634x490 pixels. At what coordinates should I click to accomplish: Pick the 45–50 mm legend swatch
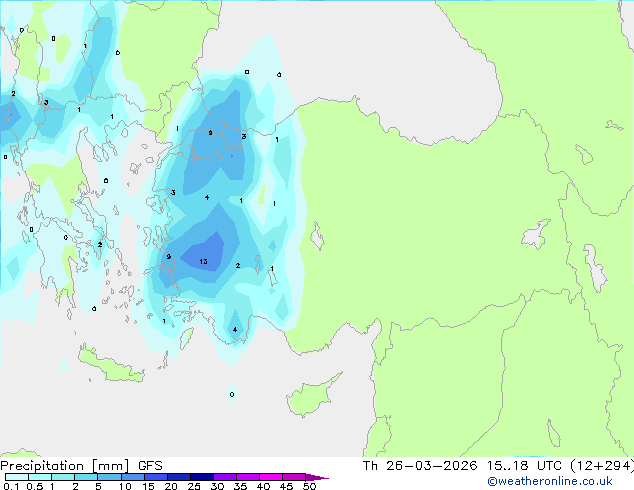tap(293, 477)
